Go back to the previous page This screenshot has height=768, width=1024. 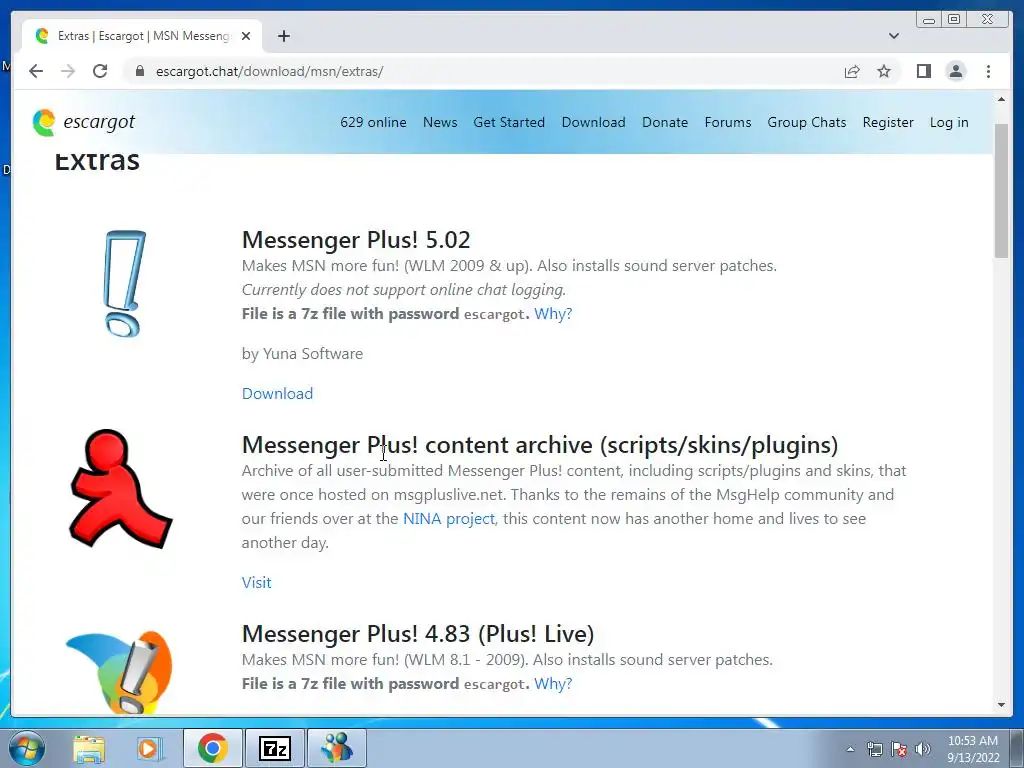36,71
